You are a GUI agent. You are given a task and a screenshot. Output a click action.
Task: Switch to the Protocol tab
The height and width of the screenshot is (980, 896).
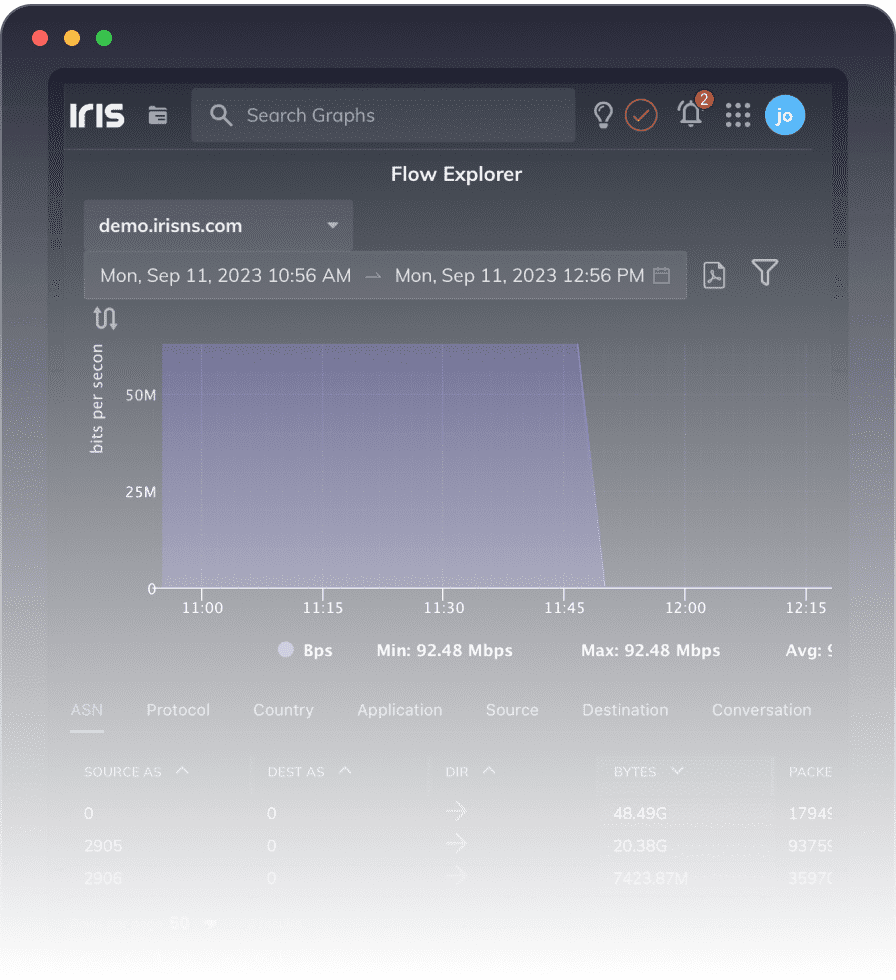[178, 710]
